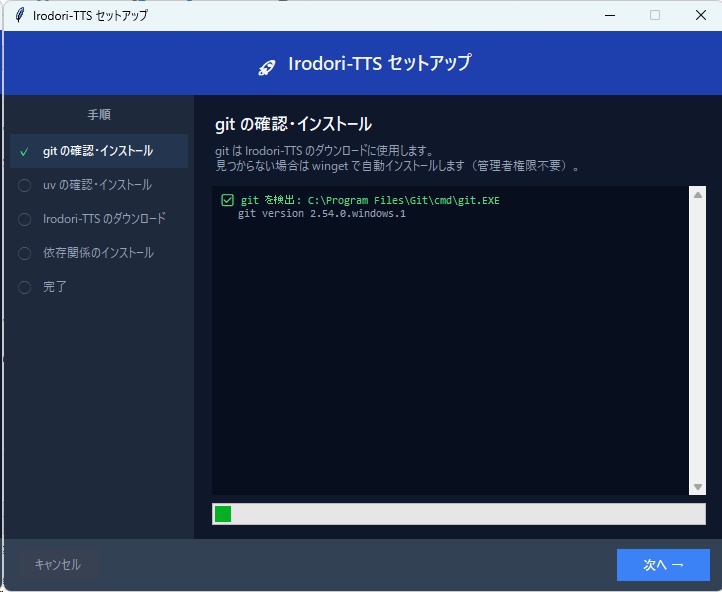Click the feather app icon in title bar
Viewport: 722px width, 592px height.
click(19, 15)
